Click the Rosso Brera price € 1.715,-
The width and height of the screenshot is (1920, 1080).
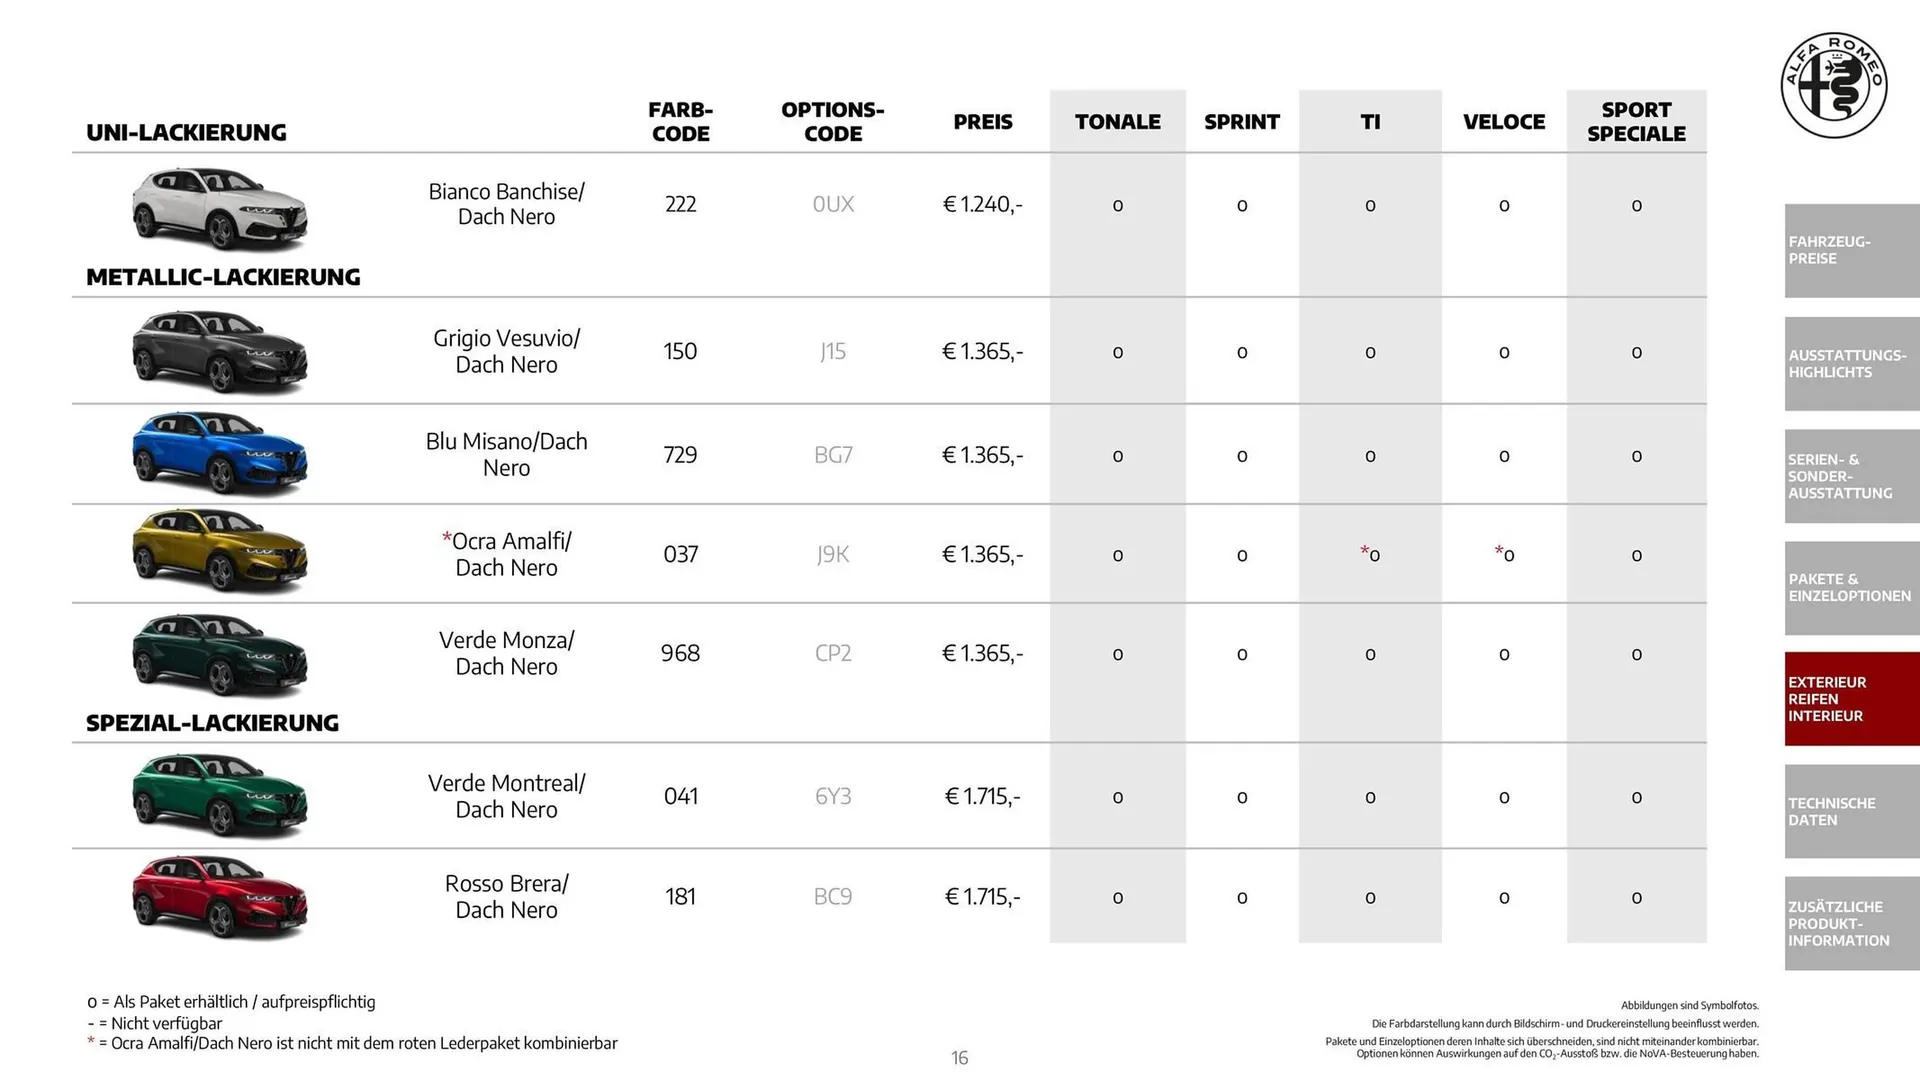click(x=982, y=897)
